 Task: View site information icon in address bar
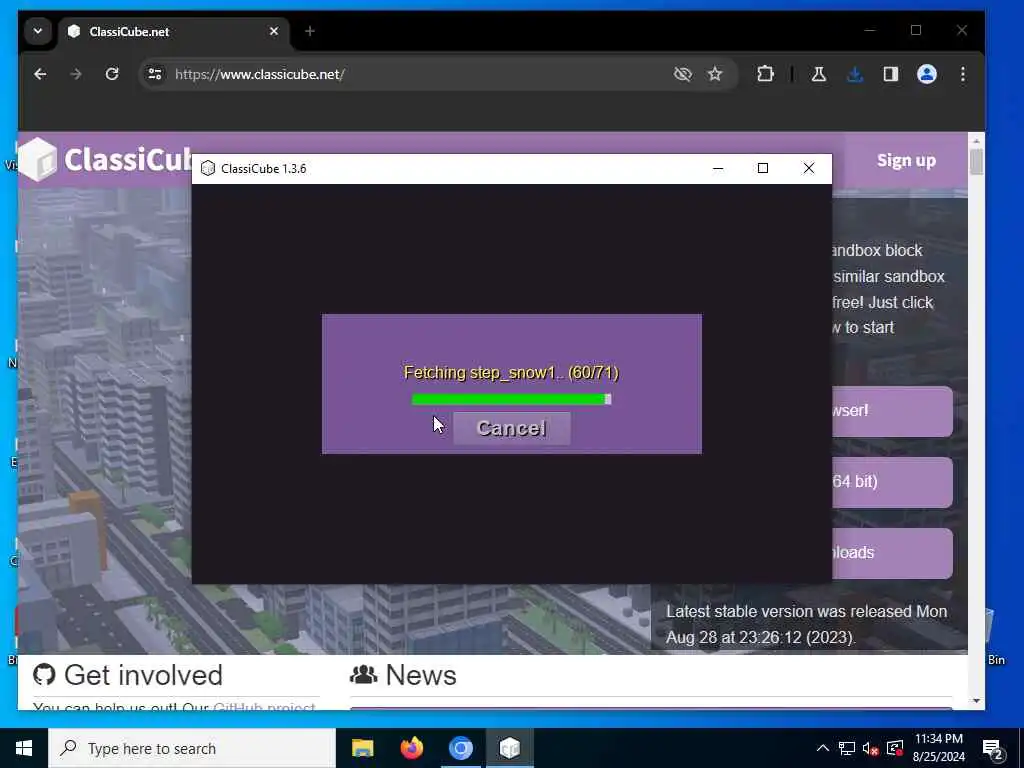pos(155,74)
